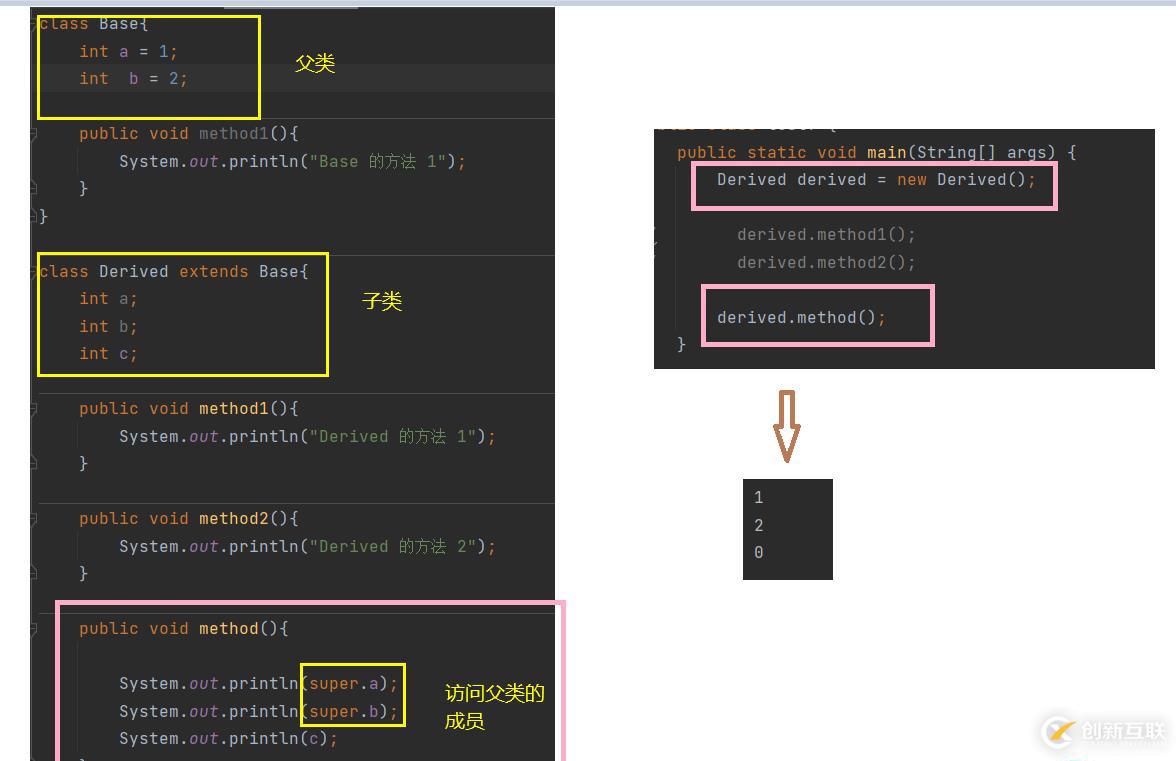
Task: Click the 'System.out.println(c);' line
Action: pos(228,739)
